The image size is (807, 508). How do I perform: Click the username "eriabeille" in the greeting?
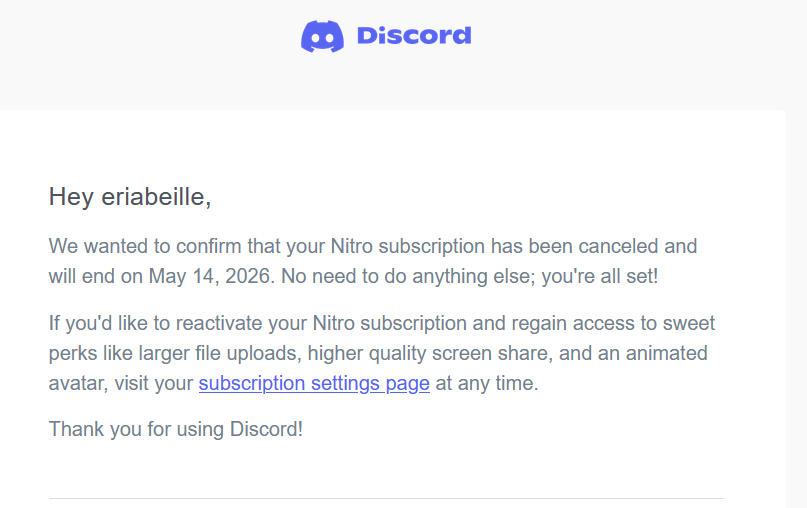[x=154, y=197]
